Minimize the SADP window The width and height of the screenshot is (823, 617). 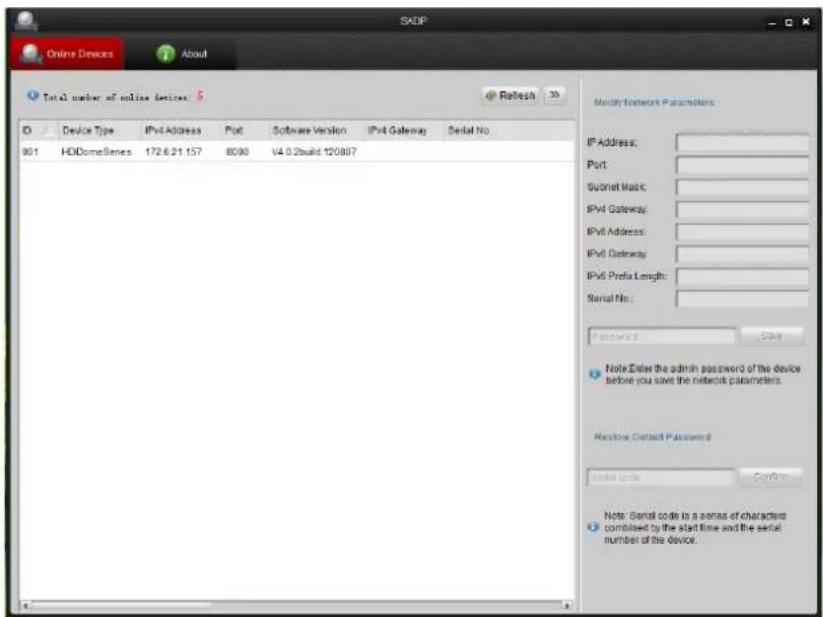(772, 23)
